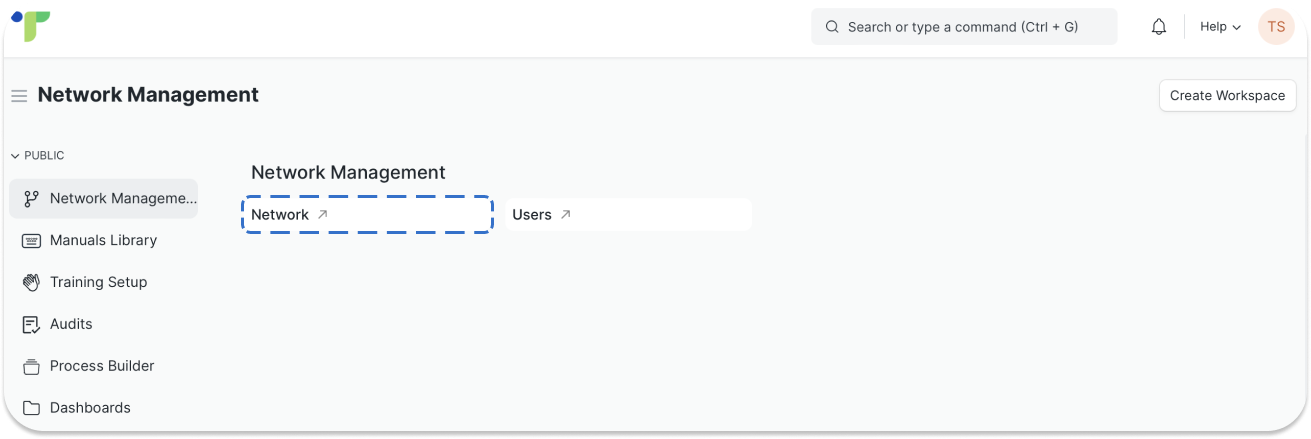Click the Dashboards folder icon

coord(31,408)
